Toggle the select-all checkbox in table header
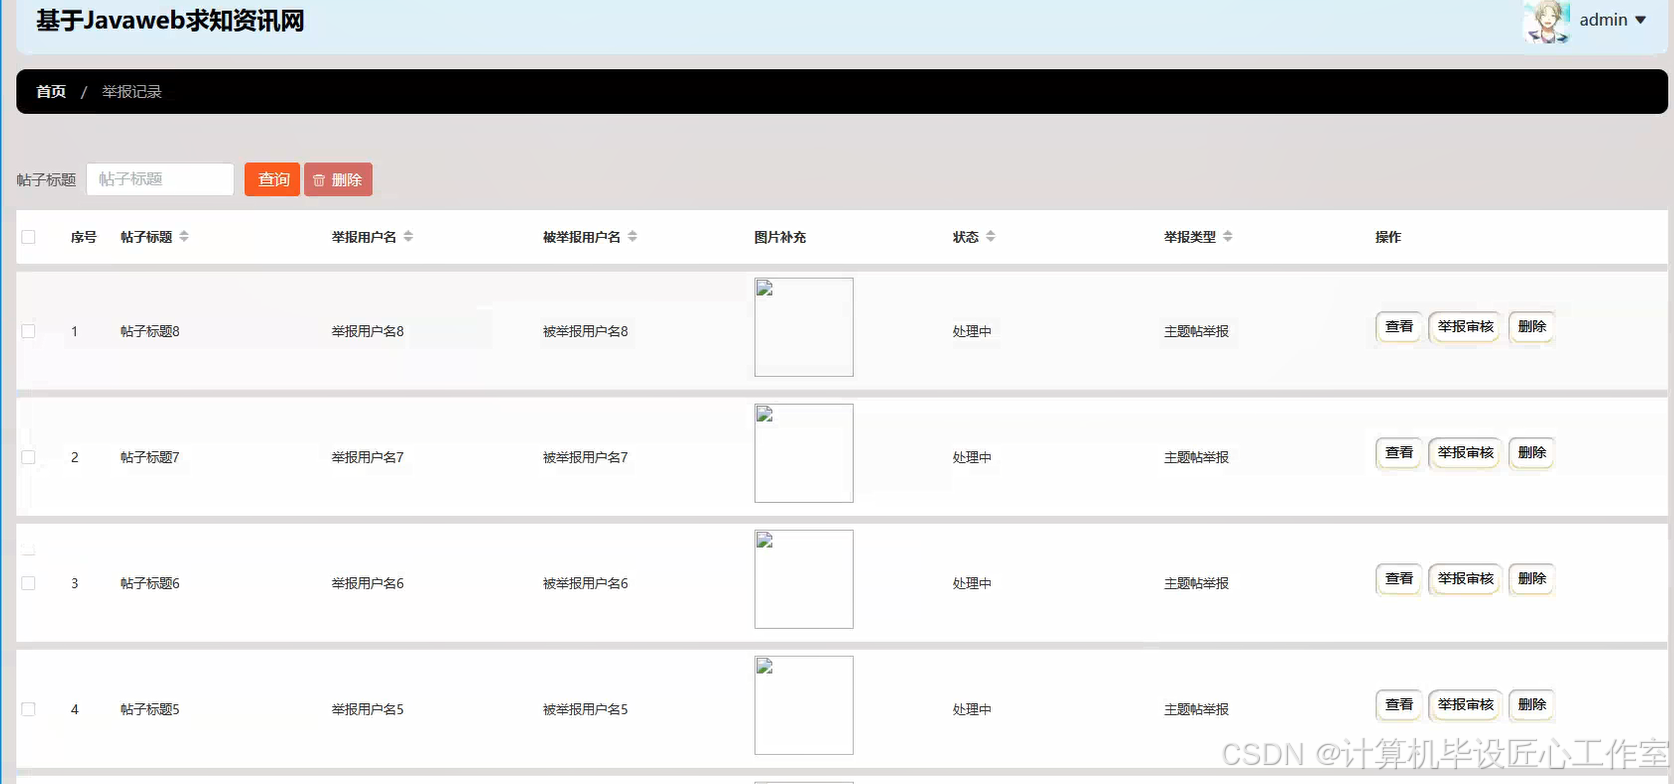Viewport: 1674px width, 784px height. point(28,237)
